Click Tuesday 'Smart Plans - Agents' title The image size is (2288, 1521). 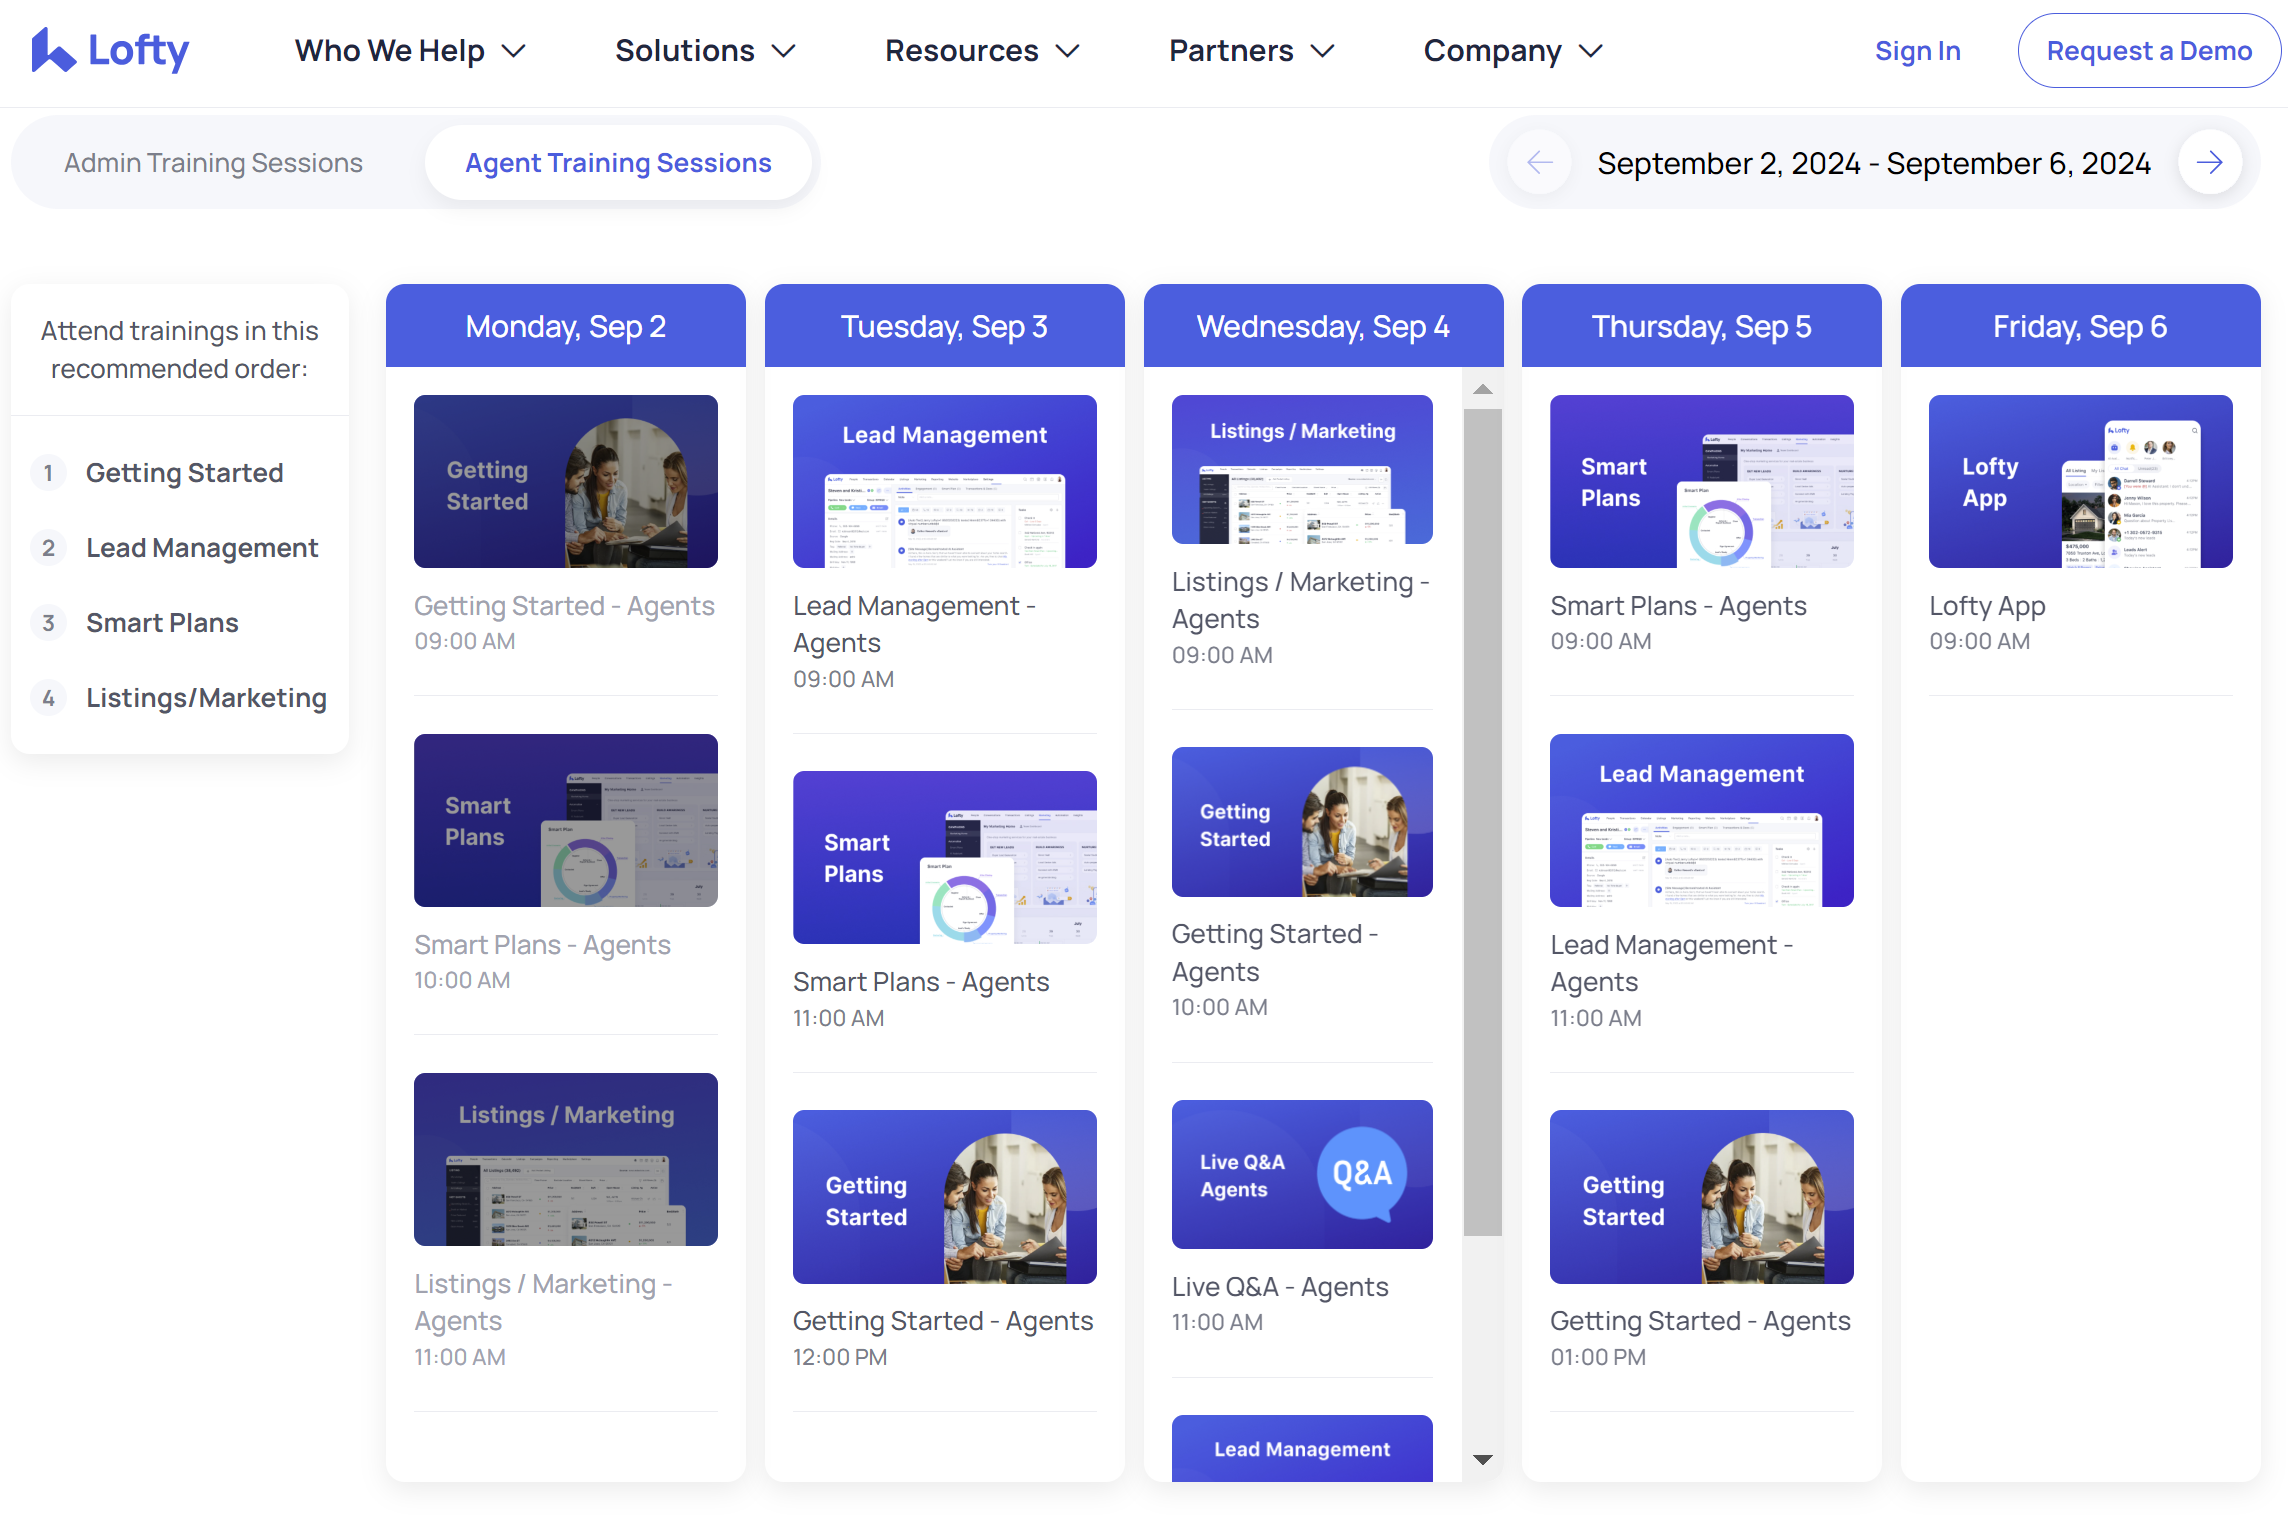(921, 982)
